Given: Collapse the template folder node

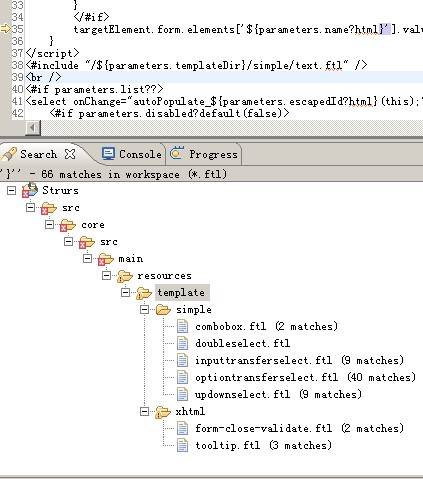Looking at the screenshot, I should [125, 293].
